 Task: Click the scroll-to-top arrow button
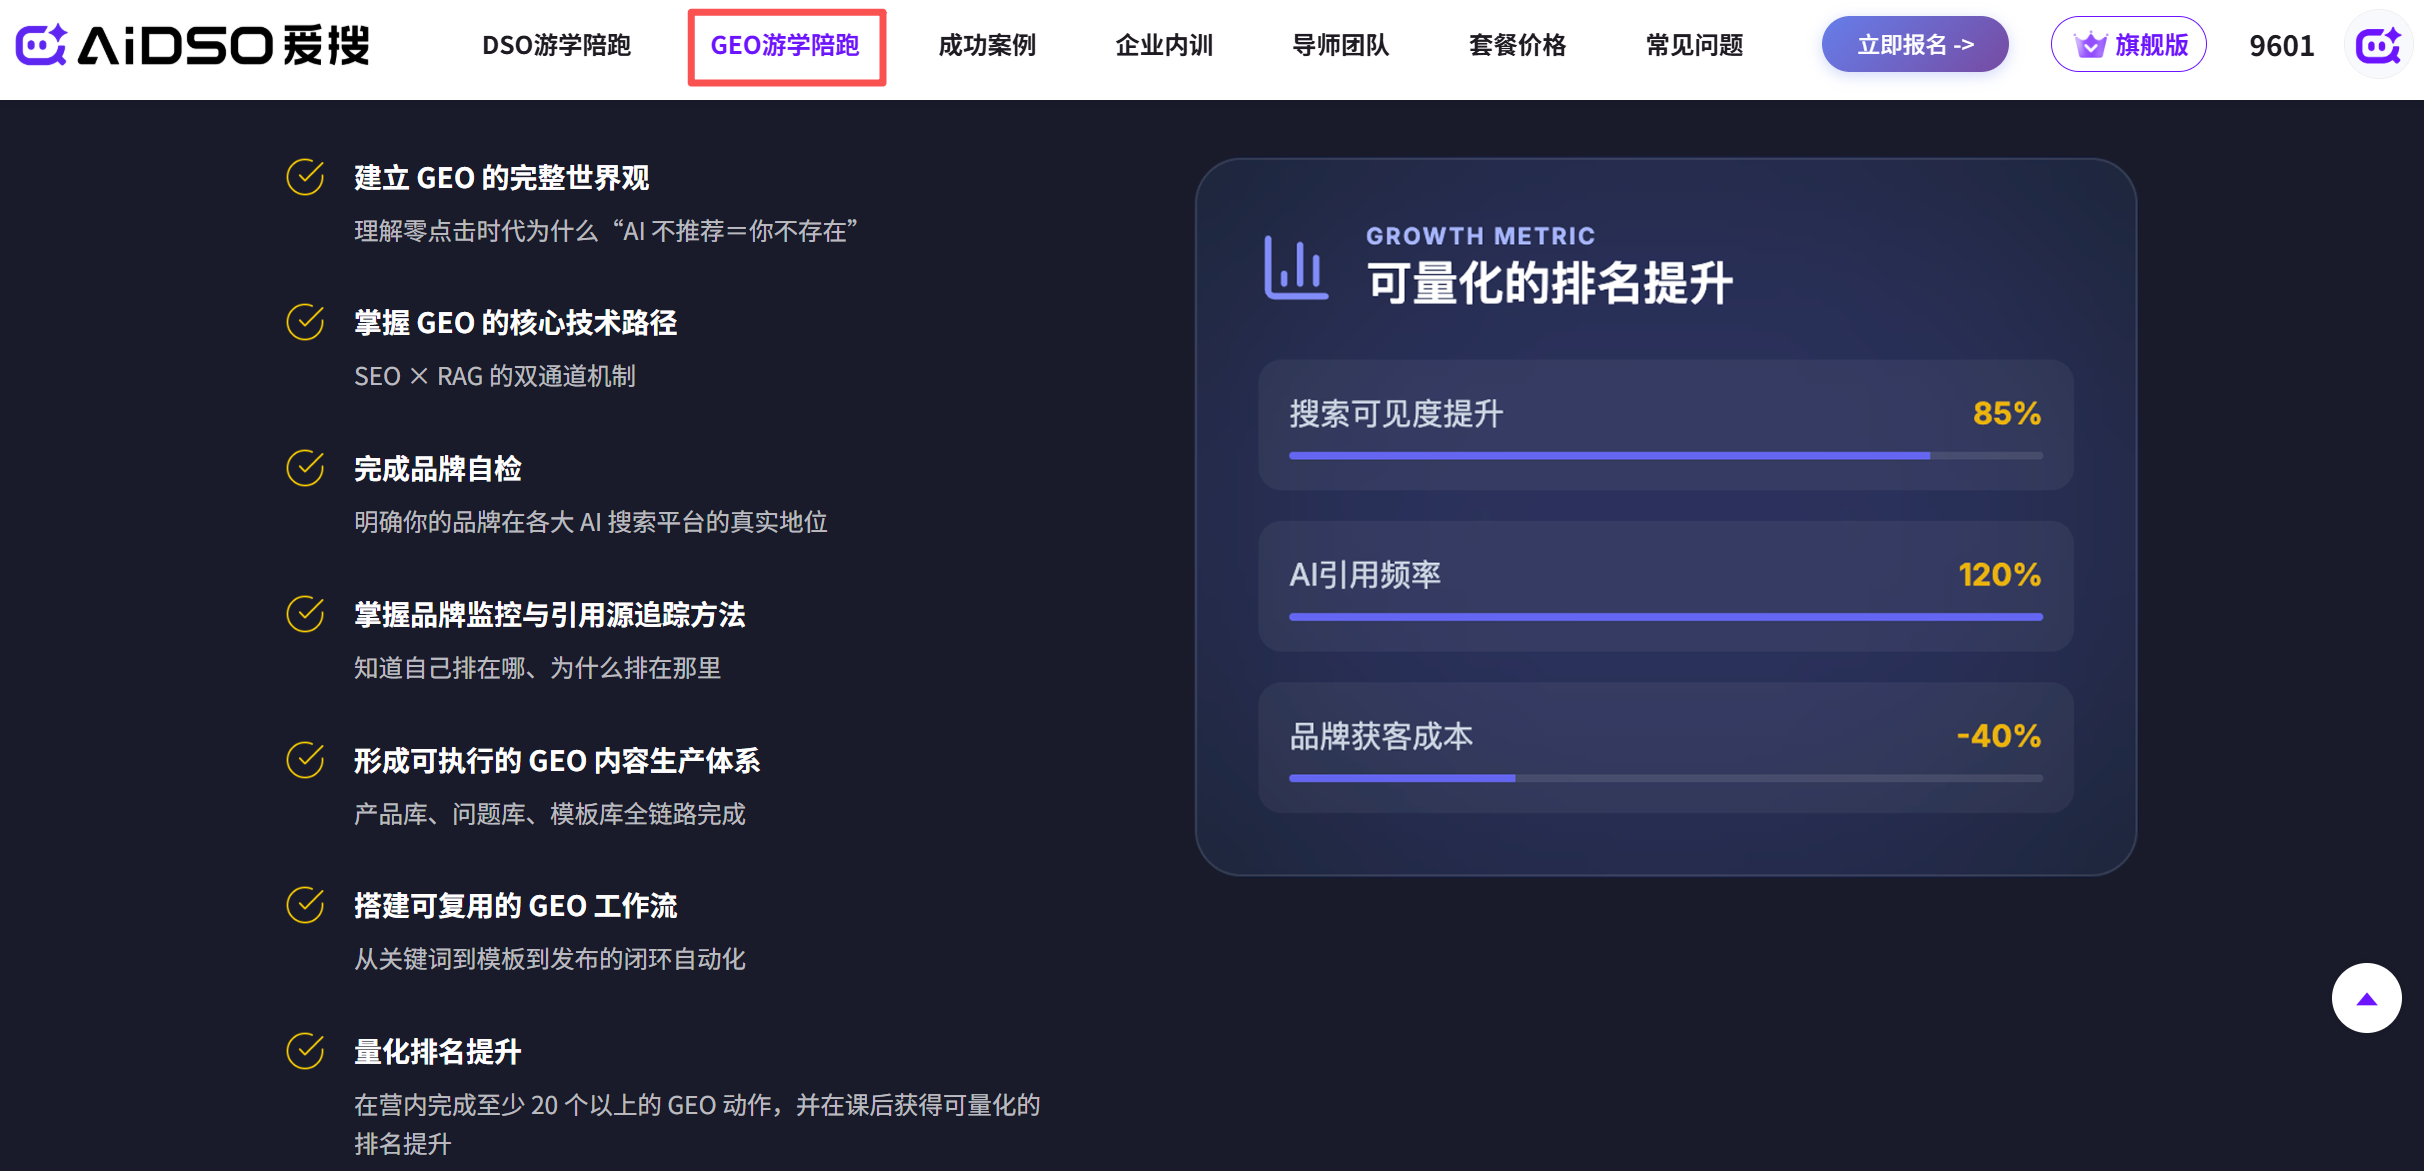coord(2366,998)
